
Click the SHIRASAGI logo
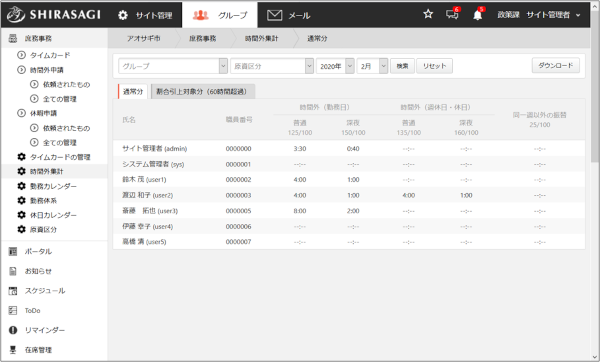click(x=54, y=15)
